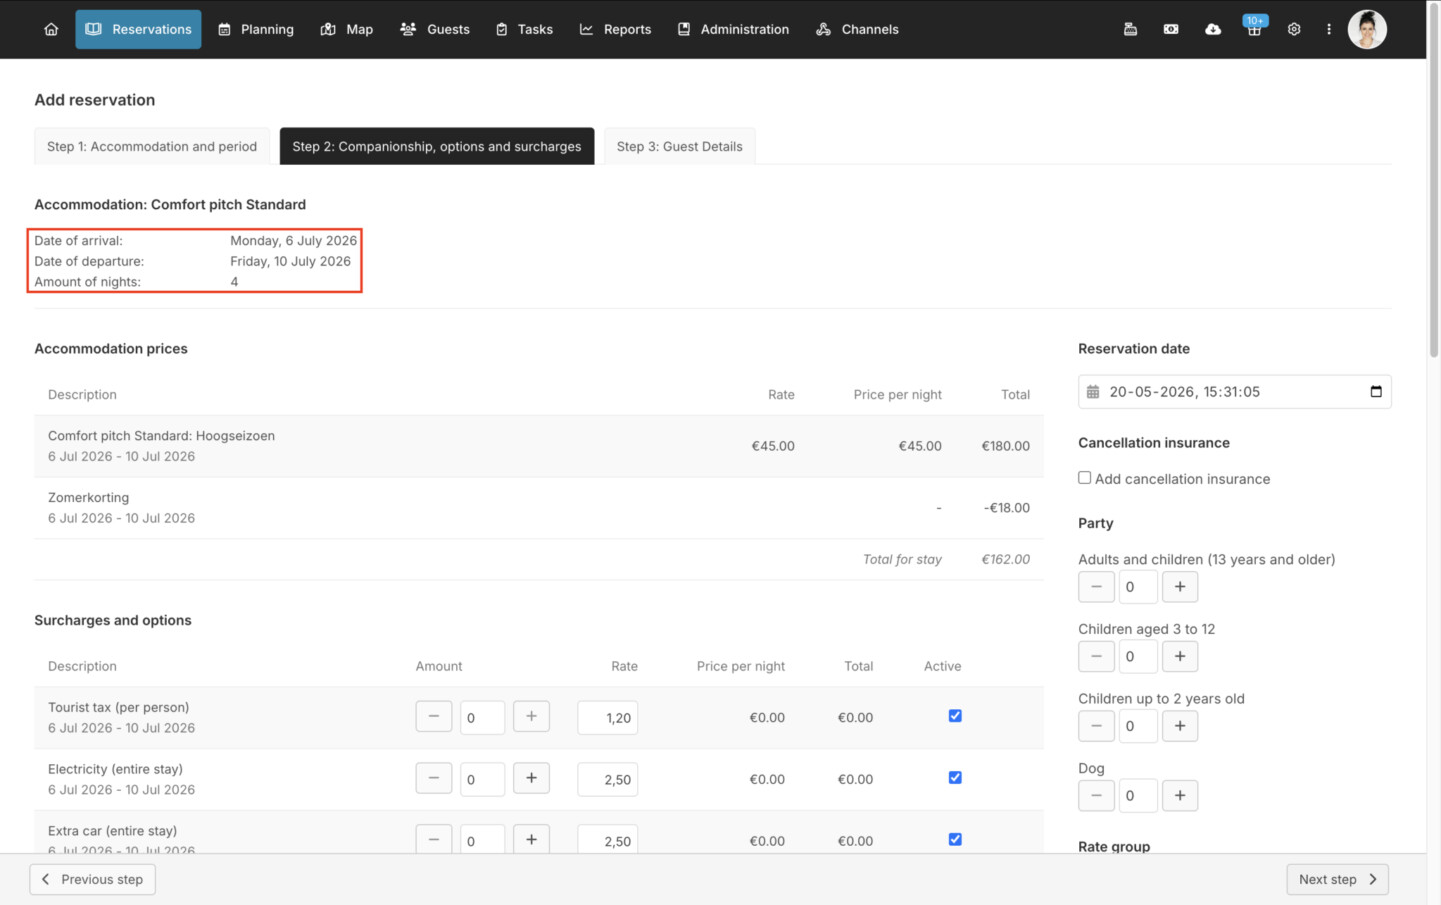Open the user profile avatar
Image resolution: width=1441 pixels, height=905 pixels.
point(1367,29)
